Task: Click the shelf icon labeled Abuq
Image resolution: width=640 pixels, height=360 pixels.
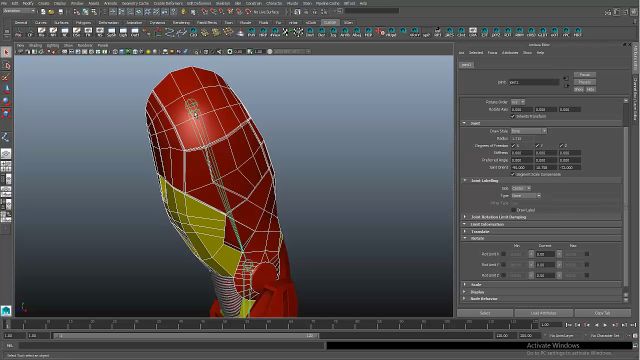Action: click(357, 32)
